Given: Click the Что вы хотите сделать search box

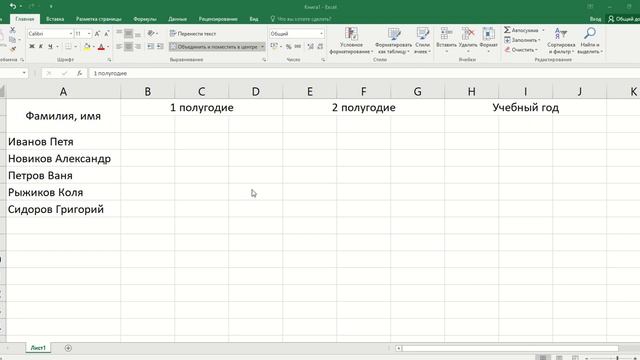Looking at the screenshot, I should (300, 19).
